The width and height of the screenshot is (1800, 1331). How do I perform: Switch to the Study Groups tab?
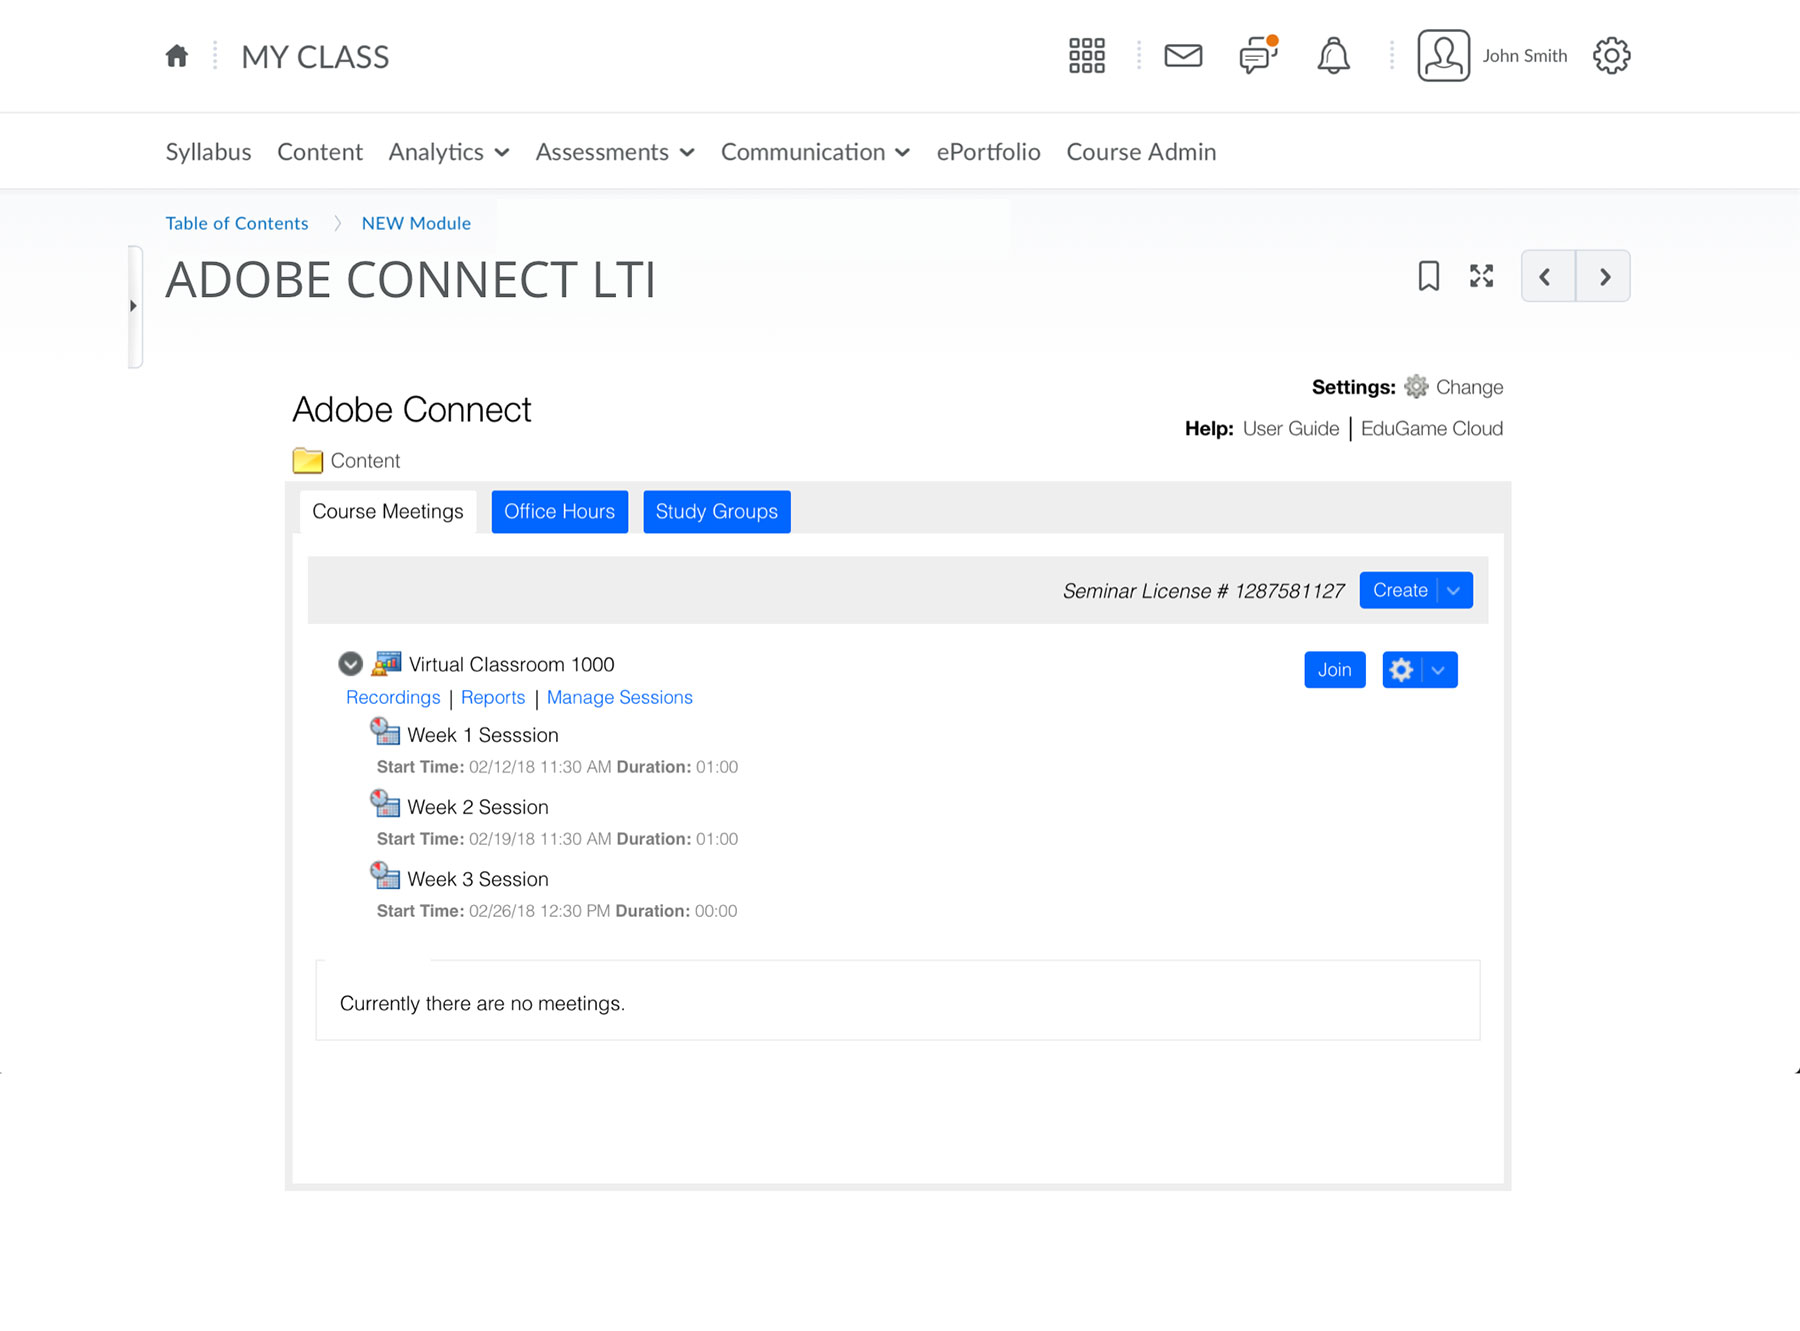tap(716, 512)
